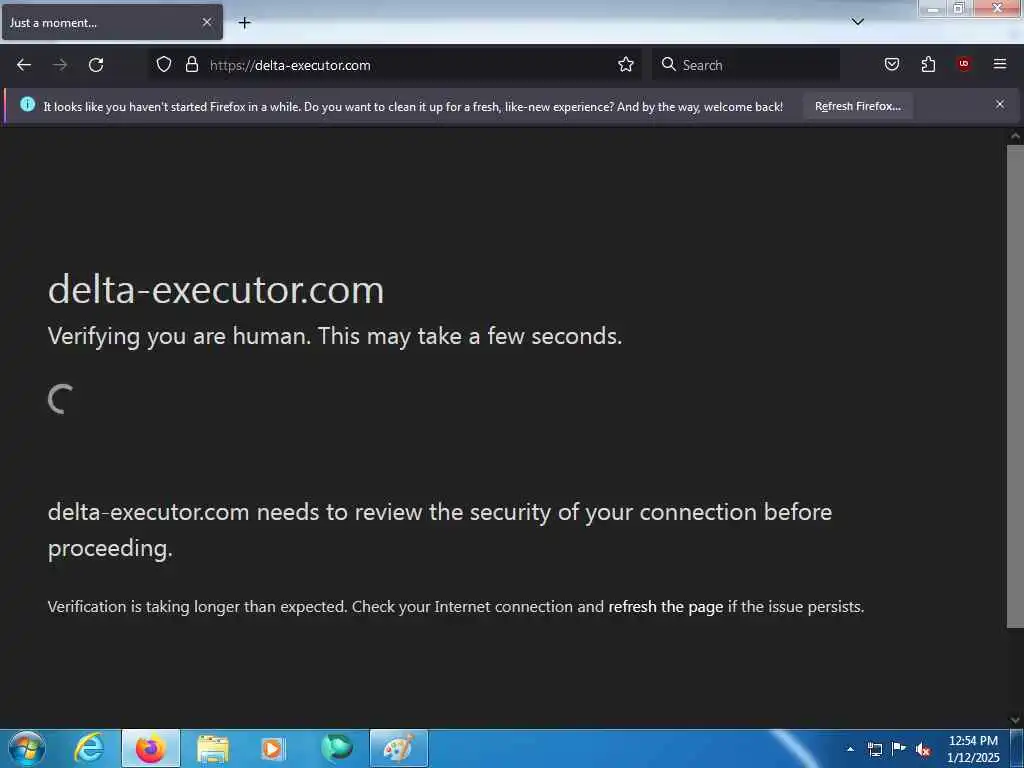Viewport: 1024px width, 768px height.
Task: List all tabs dropdown
Action: (858, 22)
